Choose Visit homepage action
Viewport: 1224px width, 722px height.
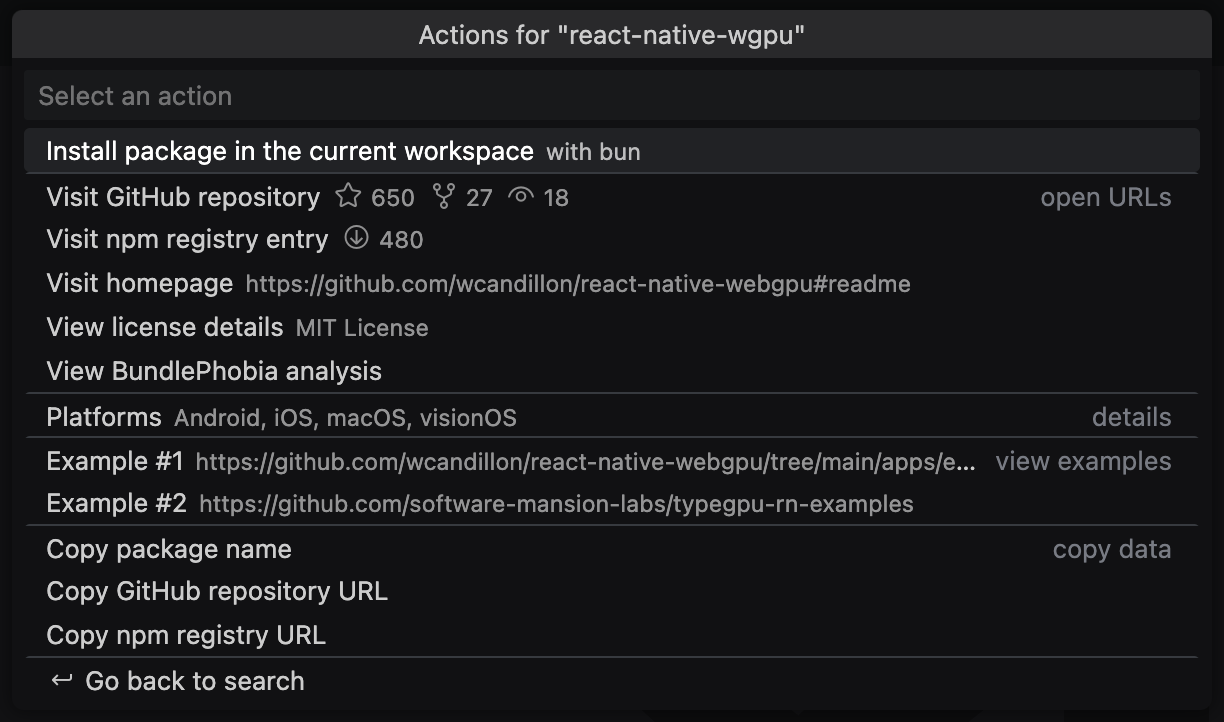[611, 284]
